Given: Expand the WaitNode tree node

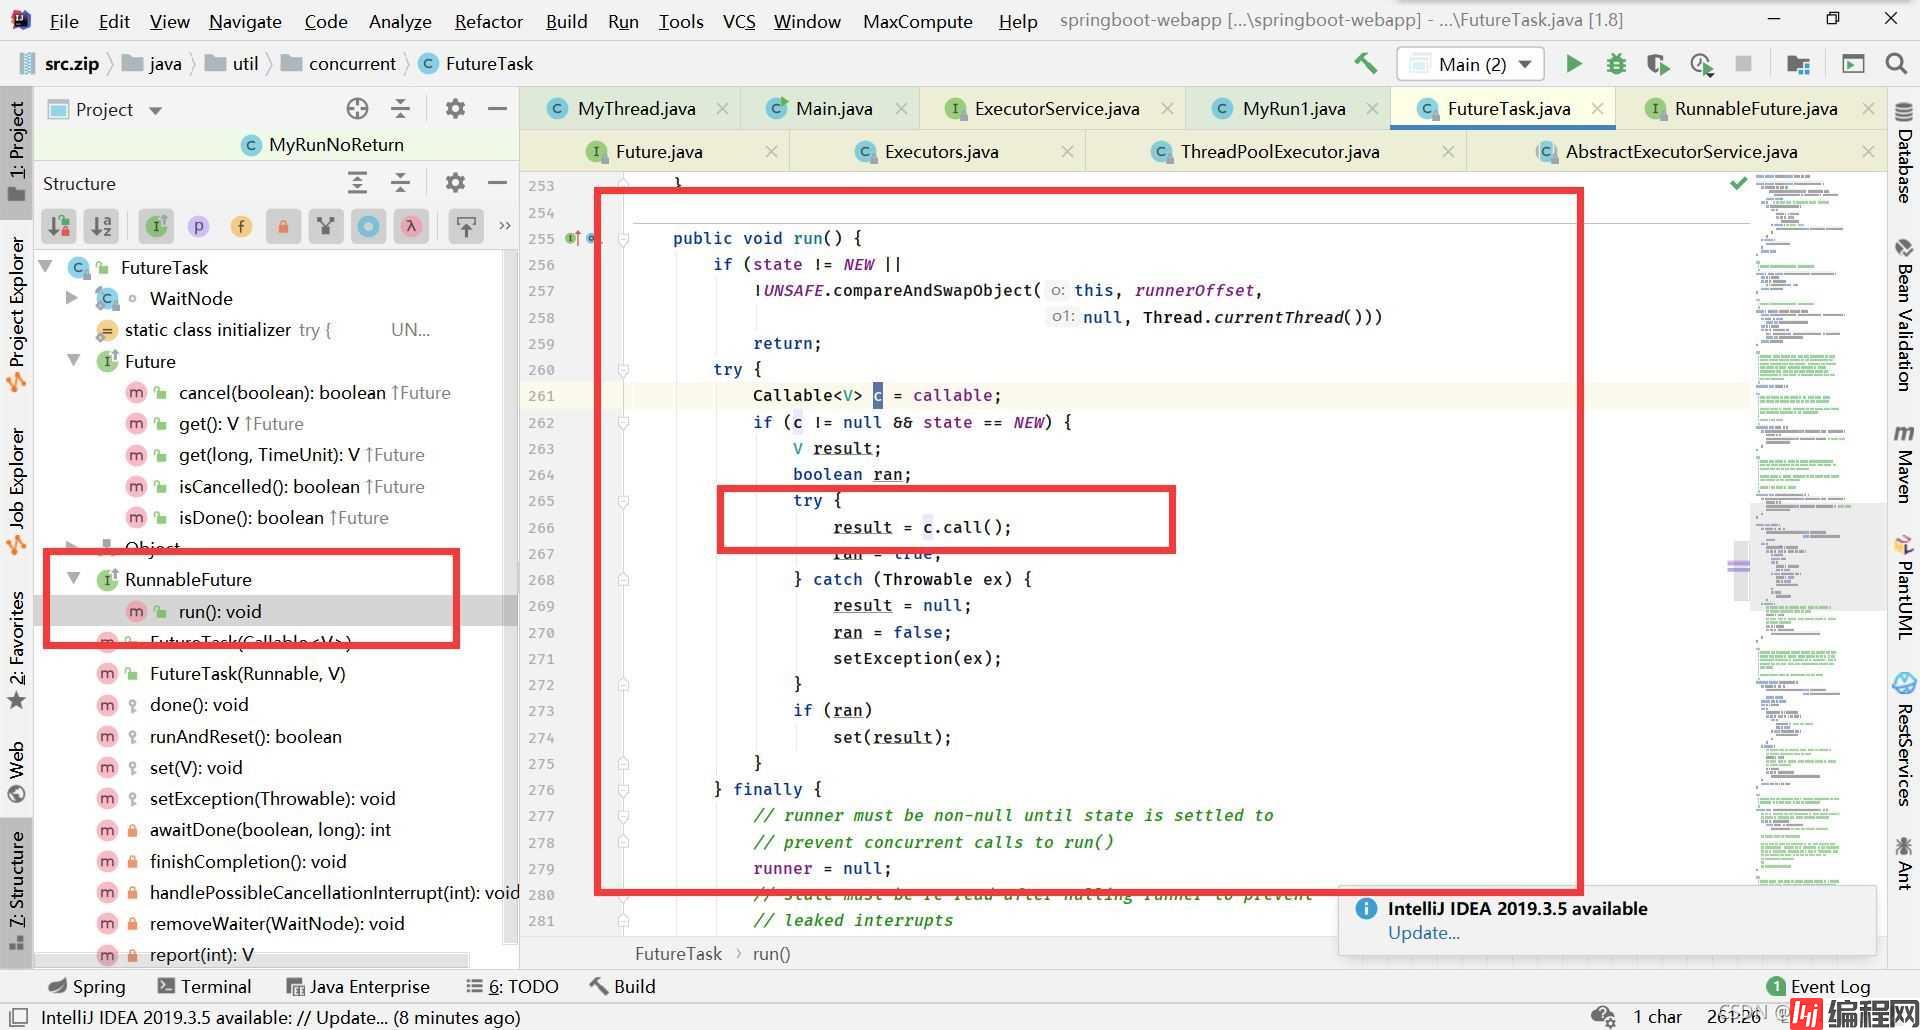Looking at the screenshot, I should (x=71, y=297).
